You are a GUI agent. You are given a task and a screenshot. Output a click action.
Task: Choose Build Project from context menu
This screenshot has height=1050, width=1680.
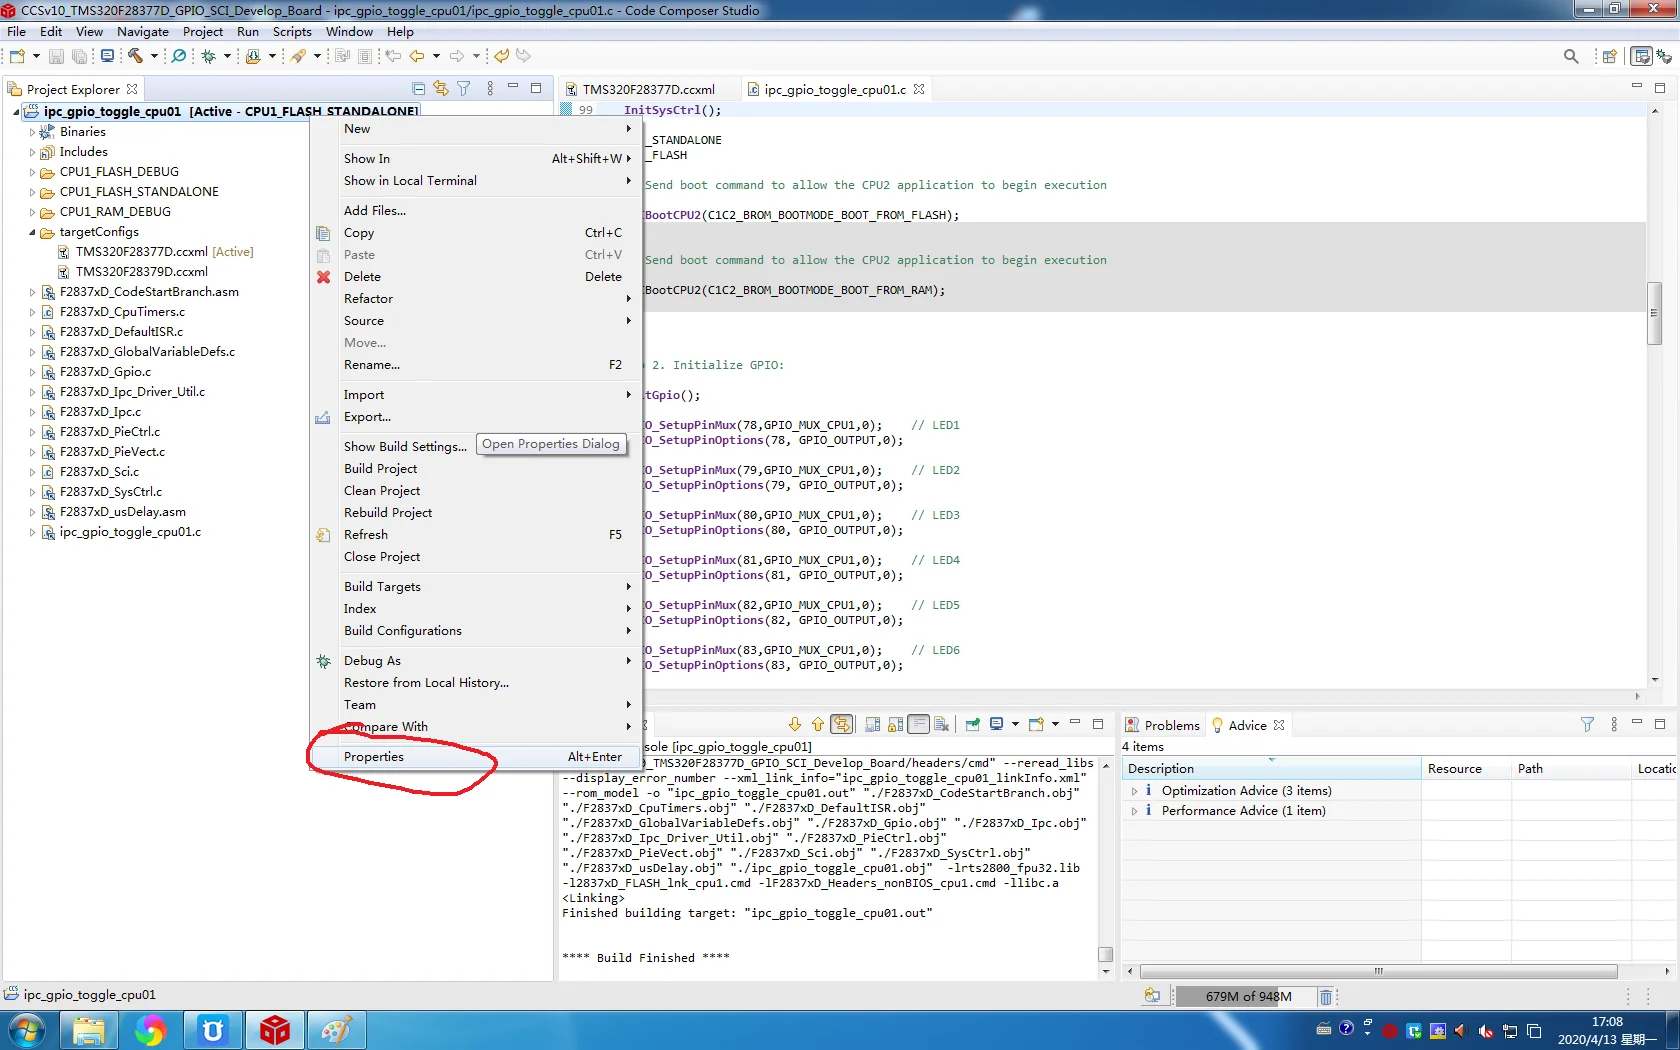coord(476,469)
